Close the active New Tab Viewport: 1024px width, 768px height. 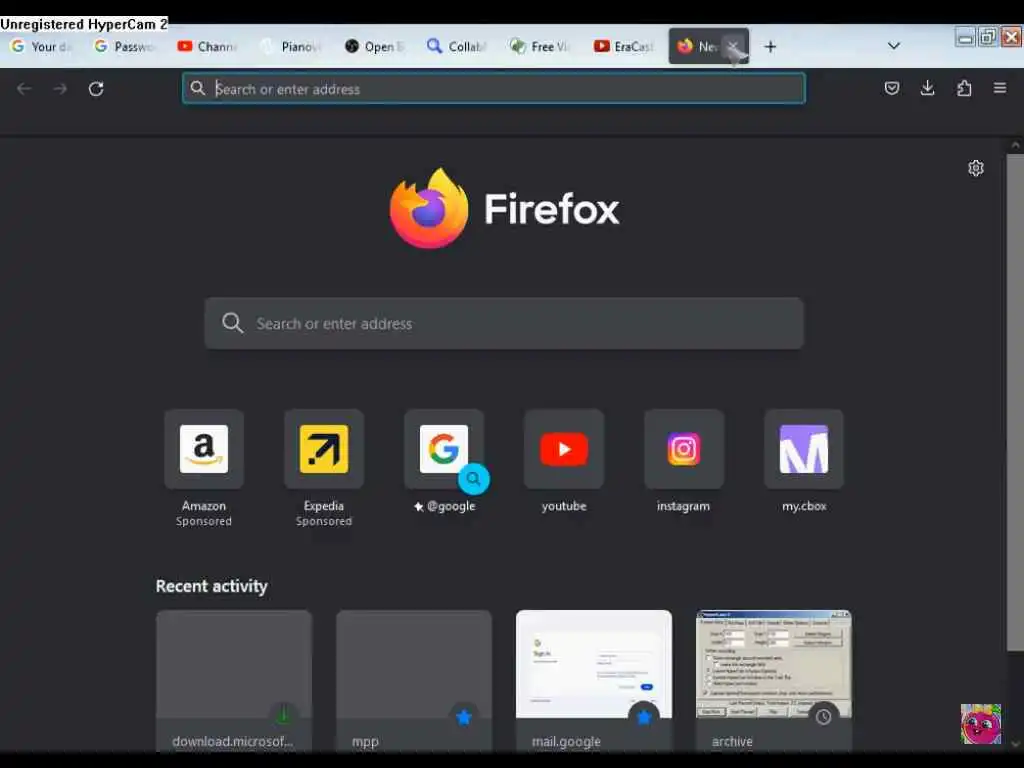pyautogui.click(x=733, y=46)
